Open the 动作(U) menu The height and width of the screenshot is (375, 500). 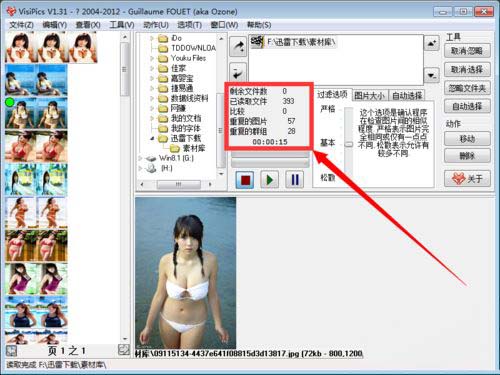(x=156, y=25)
